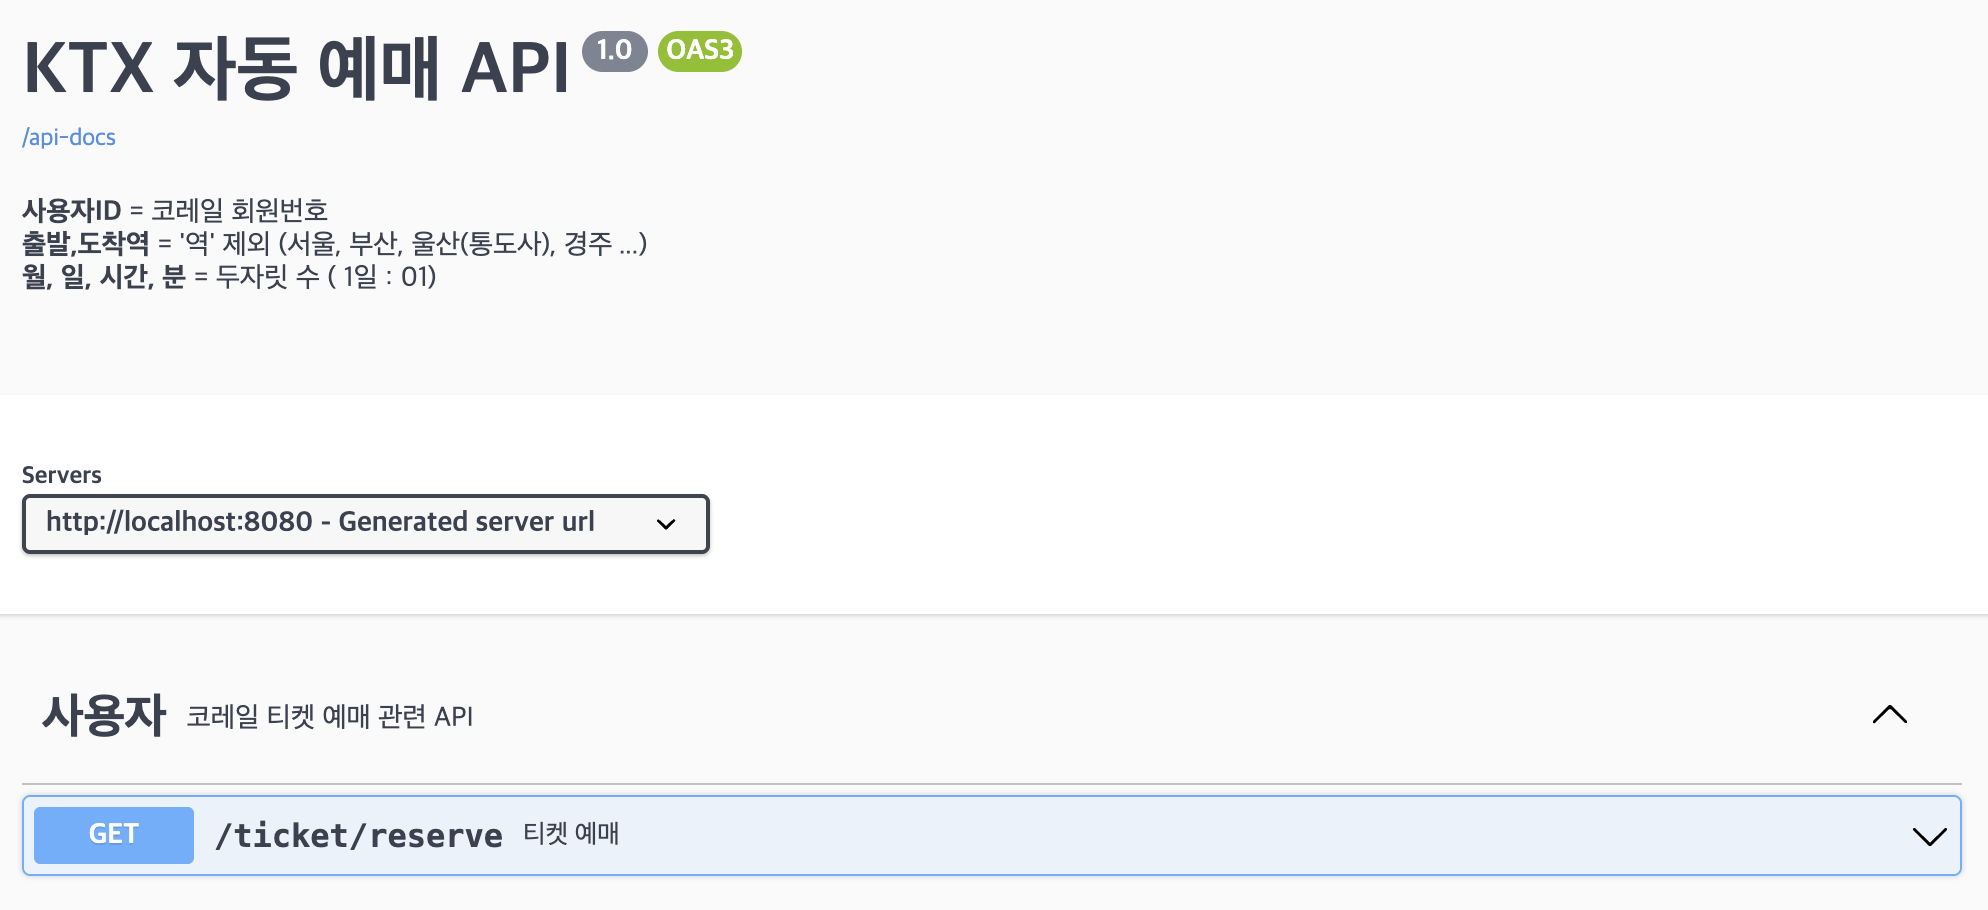The height and width of the screenshot is (910, 1988).
Task: Click the /ticket/reserve endpoint path
Action: [x=359, y=835]
